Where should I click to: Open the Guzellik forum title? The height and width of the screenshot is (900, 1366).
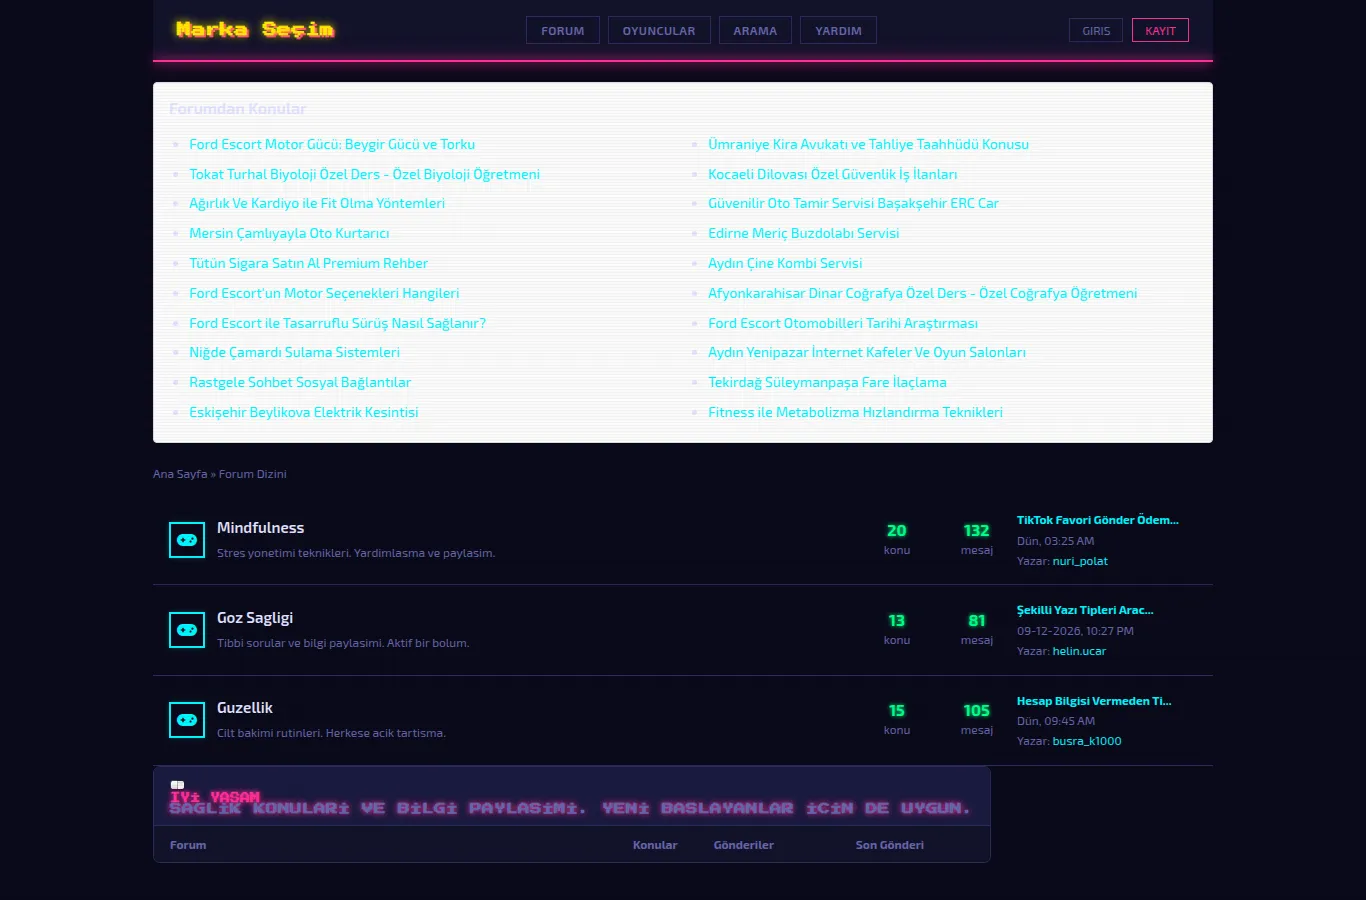245,708
